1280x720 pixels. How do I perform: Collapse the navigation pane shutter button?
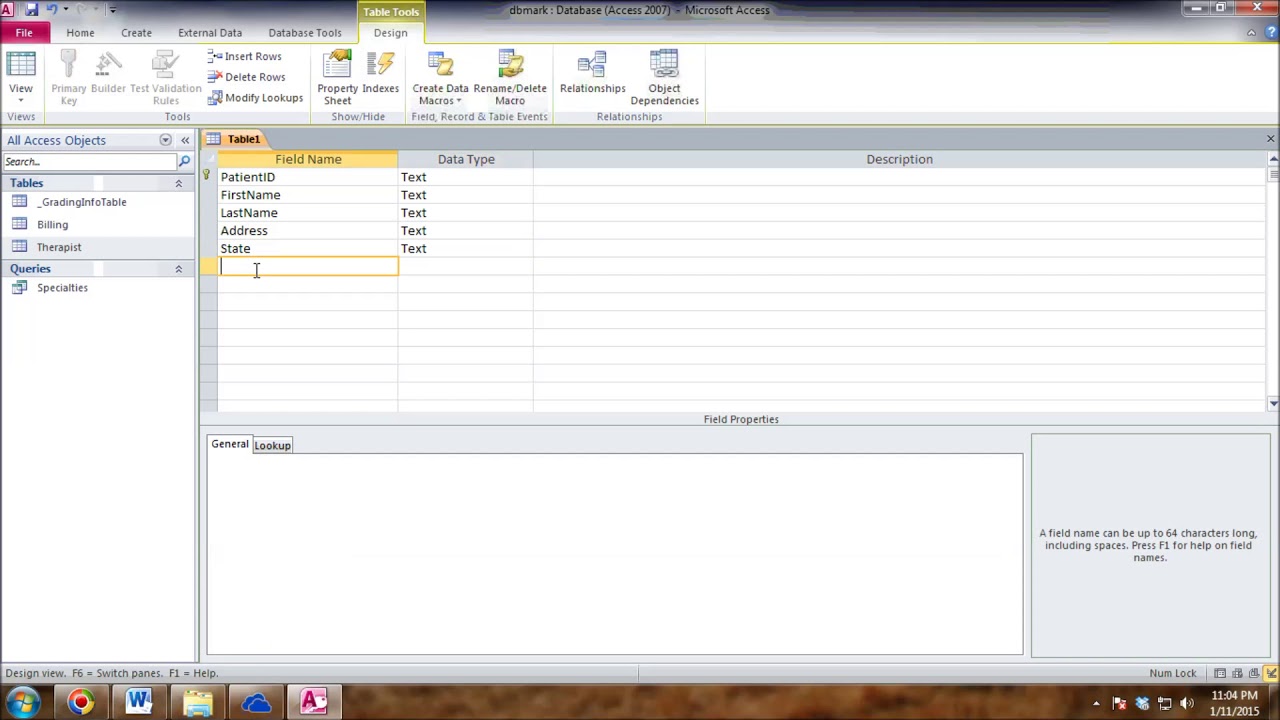(x=185, y=140)
